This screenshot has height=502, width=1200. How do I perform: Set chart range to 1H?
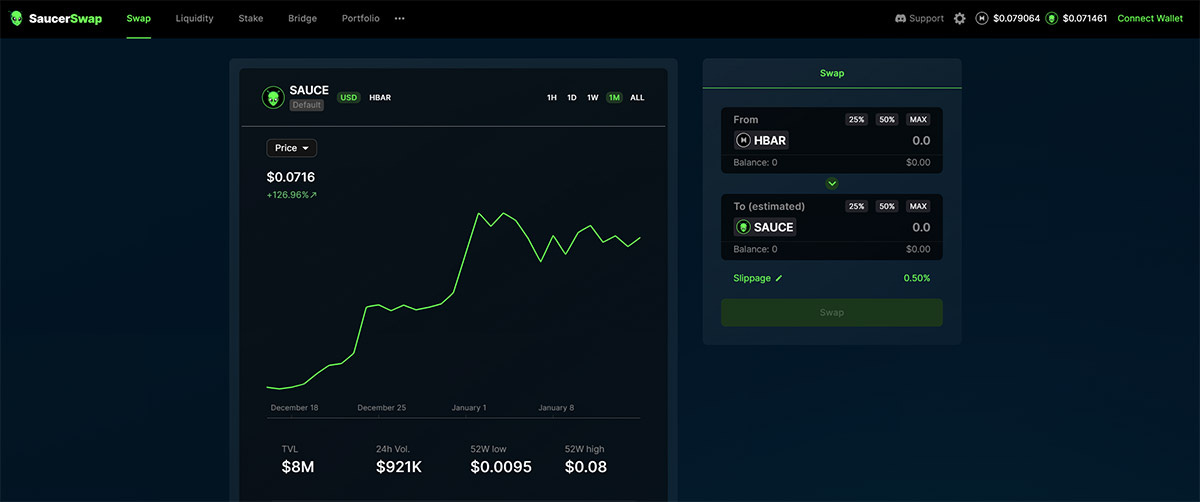click(x=552, y=98)
